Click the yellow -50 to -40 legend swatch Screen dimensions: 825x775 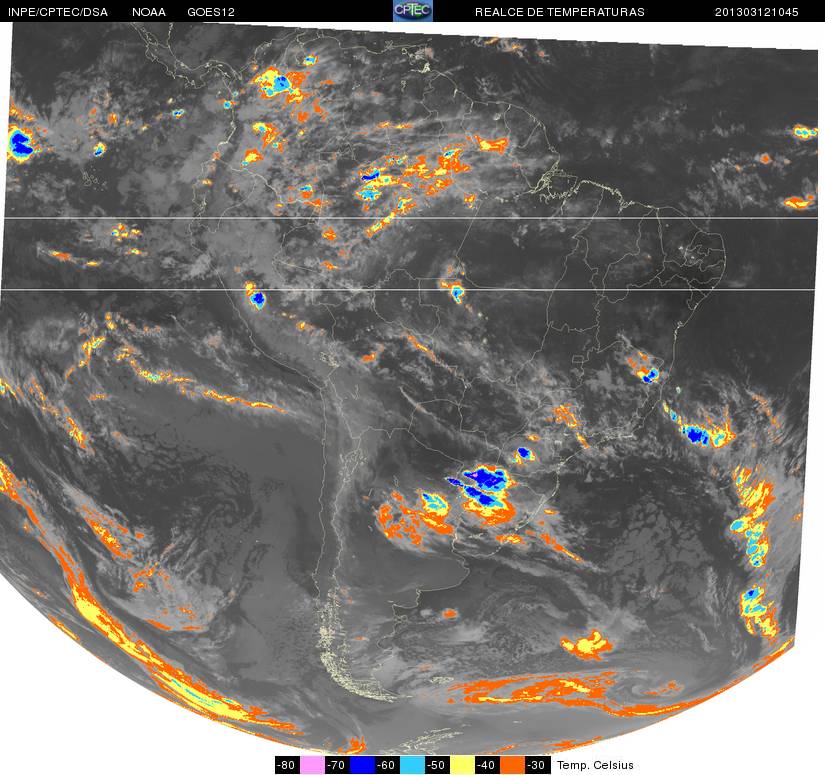tap(463, 765)
